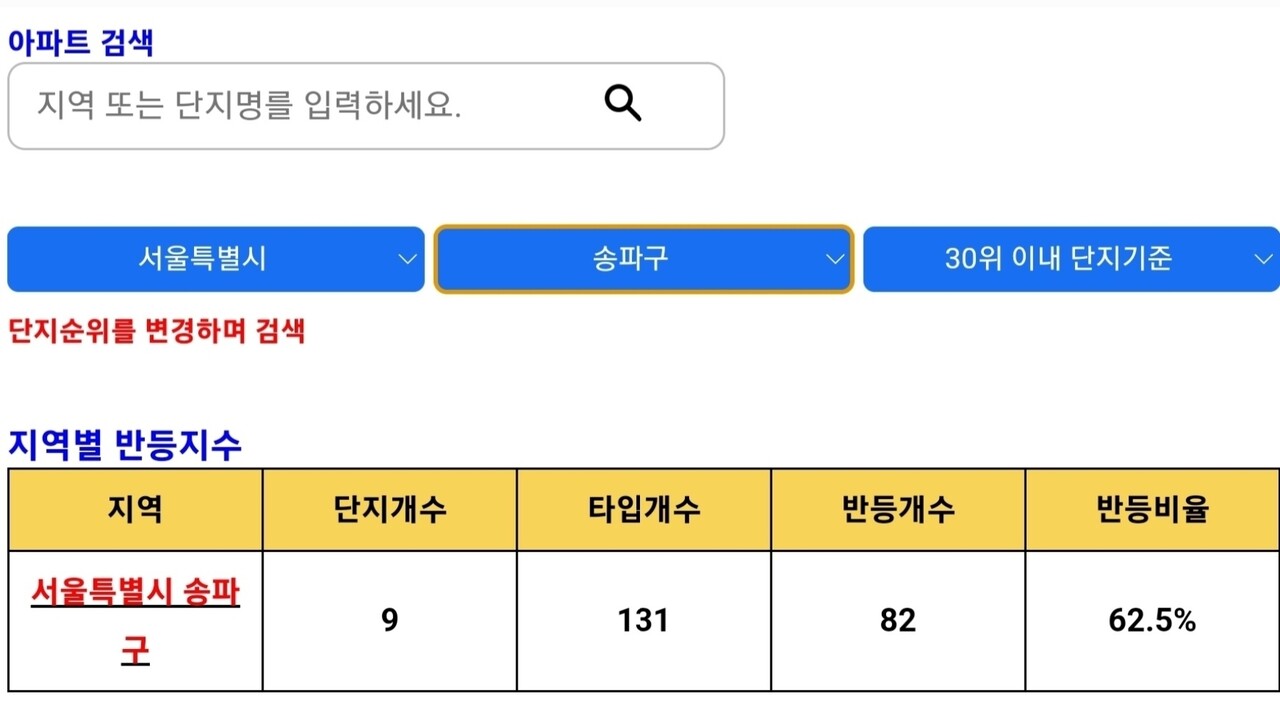Select the 반등비율 column header
The height and width of the screenshot is (704, 1280).
point(1152,509)
